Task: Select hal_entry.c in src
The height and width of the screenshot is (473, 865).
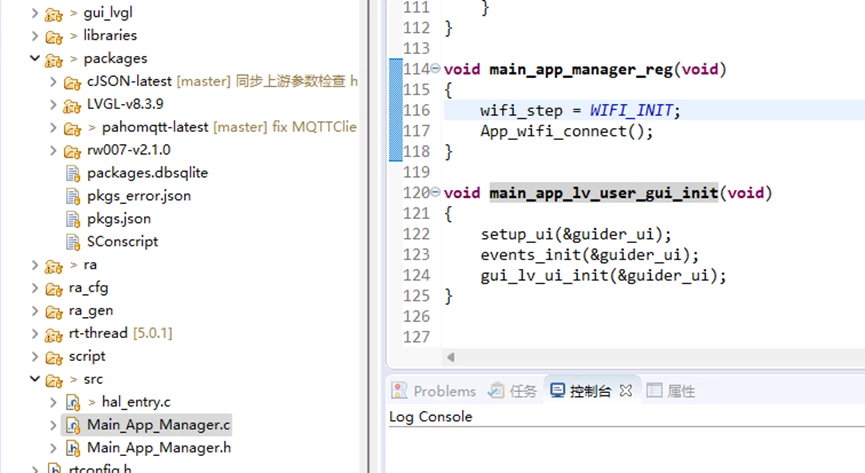Action: pyautogui.click(x=136, y=402)
